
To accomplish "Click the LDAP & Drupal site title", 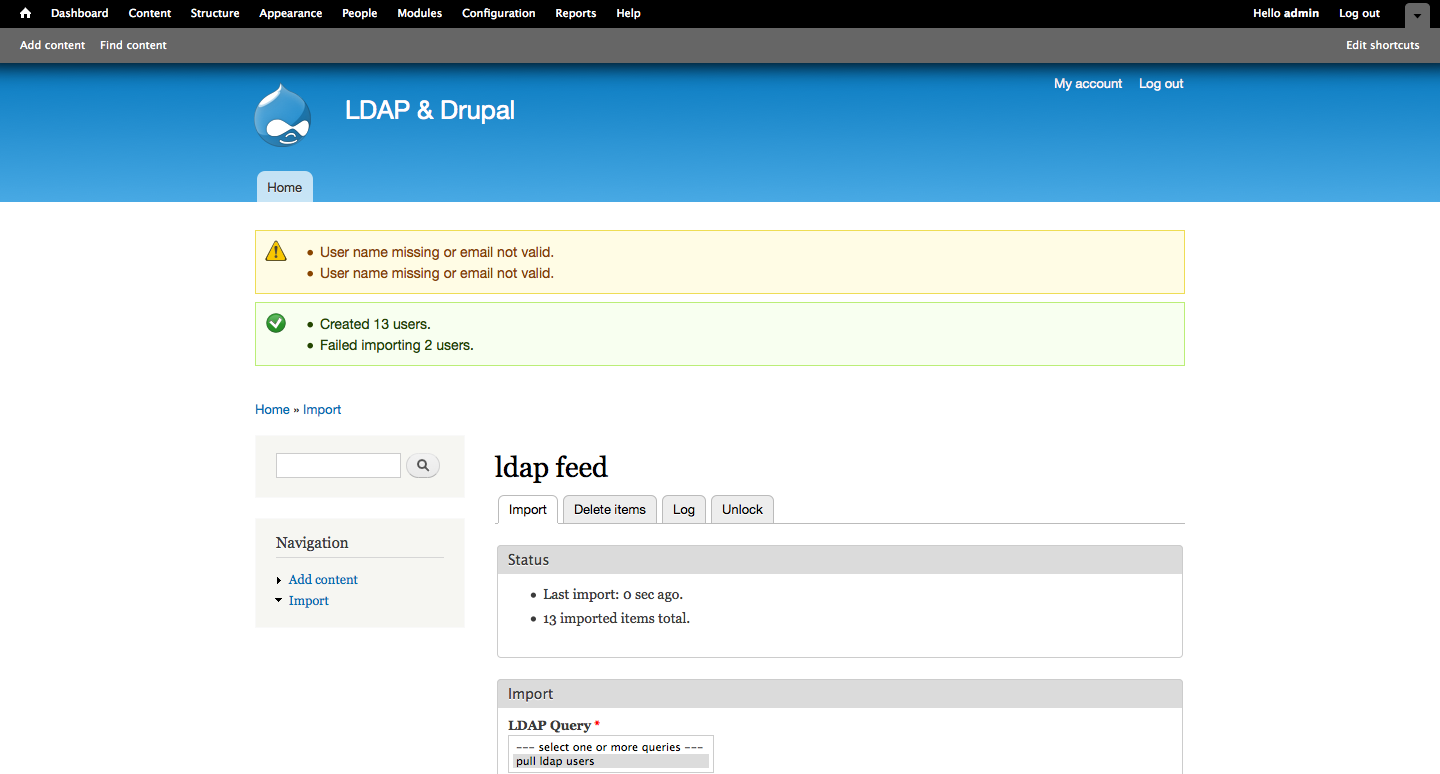I will 430,110.
